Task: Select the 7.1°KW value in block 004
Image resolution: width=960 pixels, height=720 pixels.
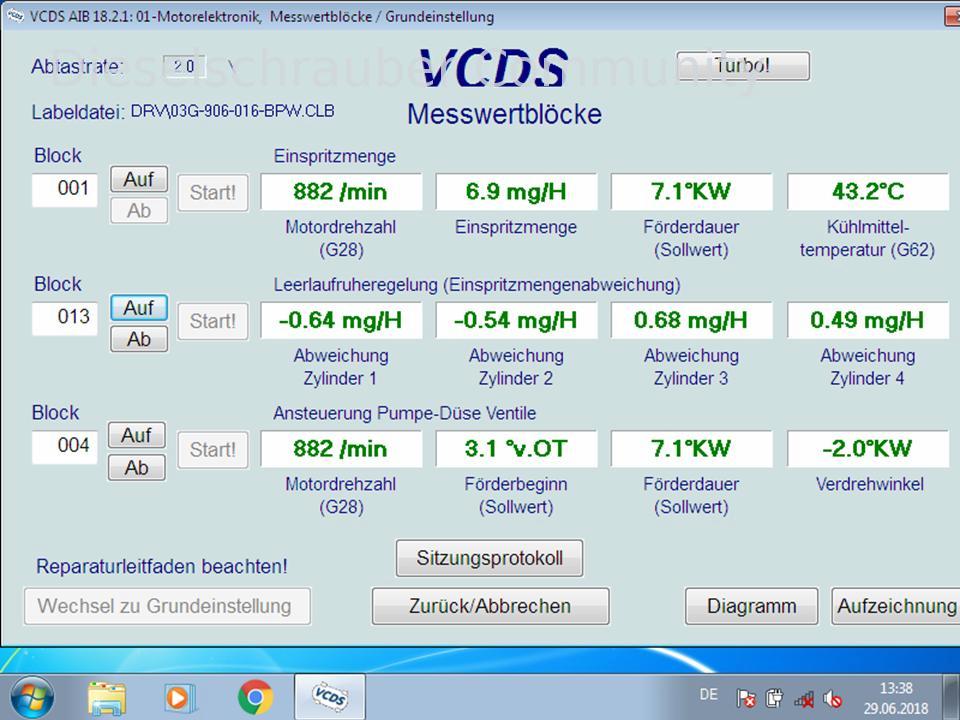Action: pyautogui.click(x=691, y=449)
